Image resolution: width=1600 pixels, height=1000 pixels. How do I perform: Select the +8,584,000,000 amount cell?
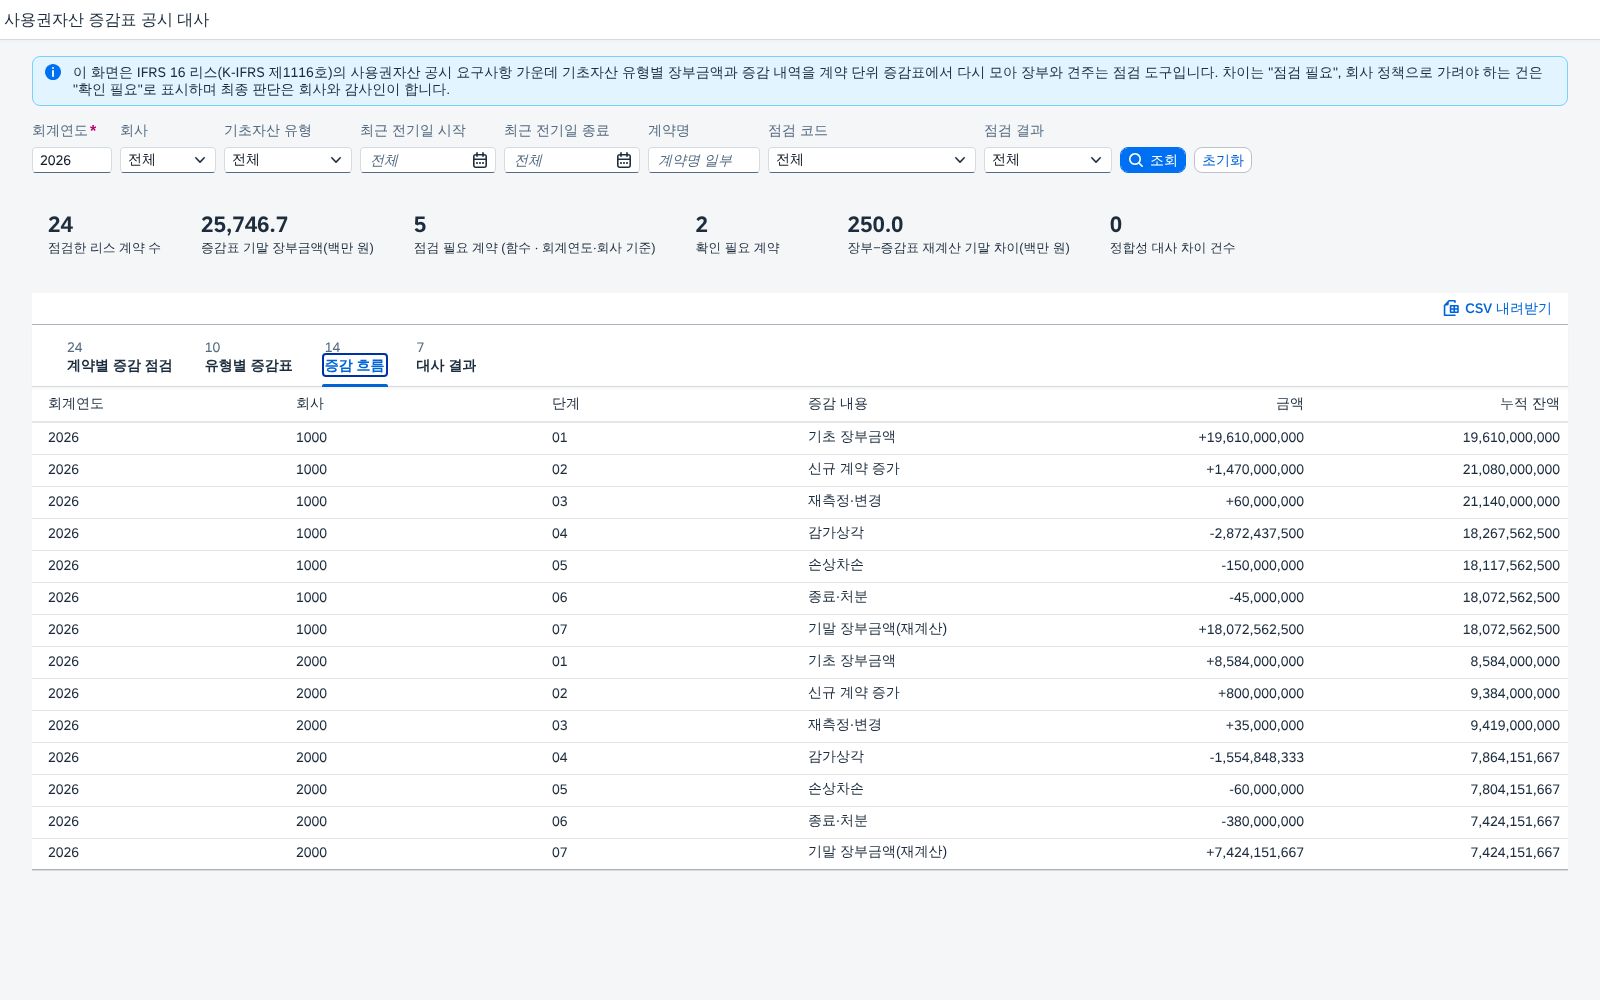pos(1255,661)
